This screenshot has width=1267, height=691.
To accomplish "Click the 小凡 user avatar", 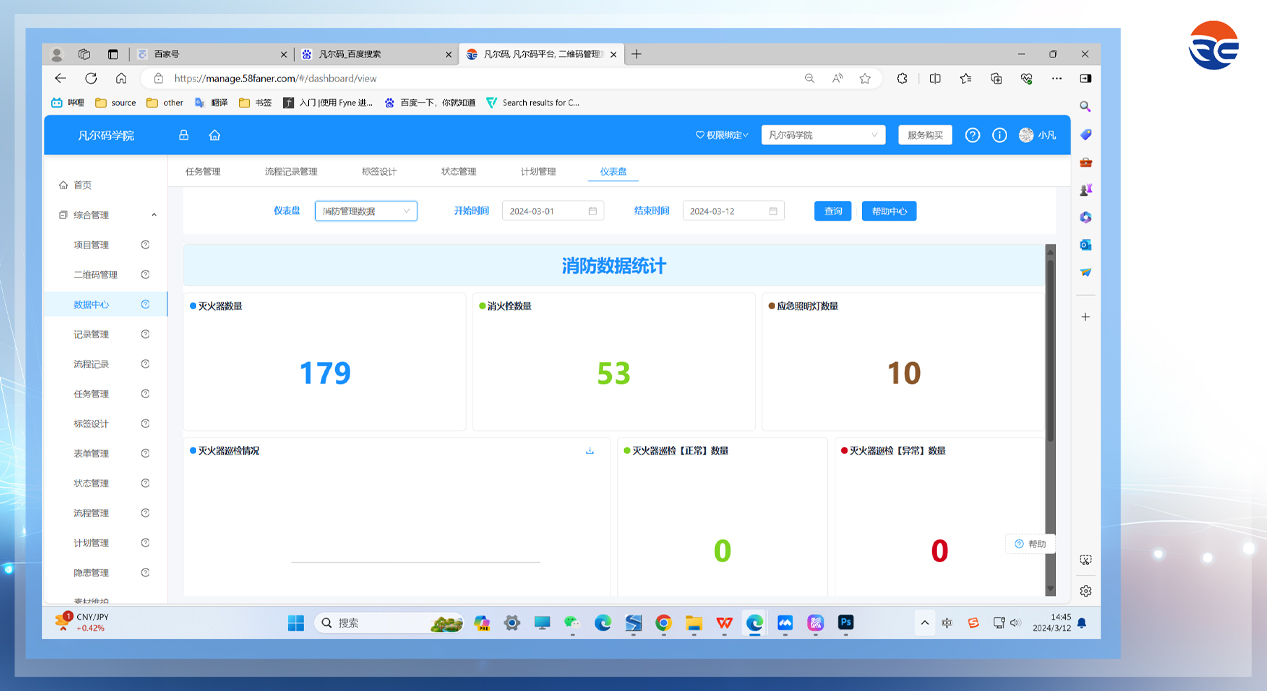I will coord(1026,135).
